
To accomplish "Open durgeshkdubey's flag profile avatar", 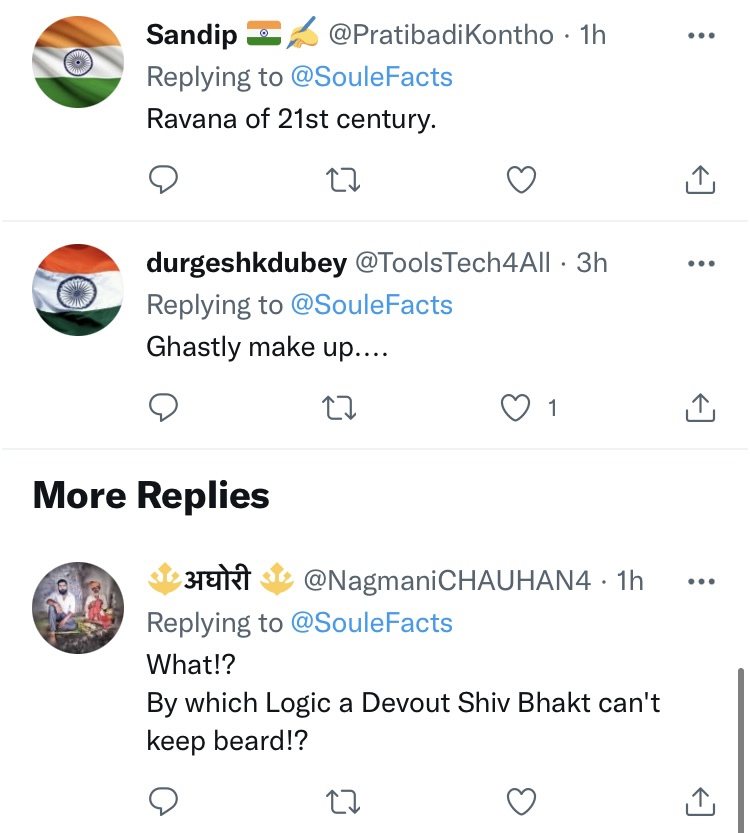I will tap(79, 289).
